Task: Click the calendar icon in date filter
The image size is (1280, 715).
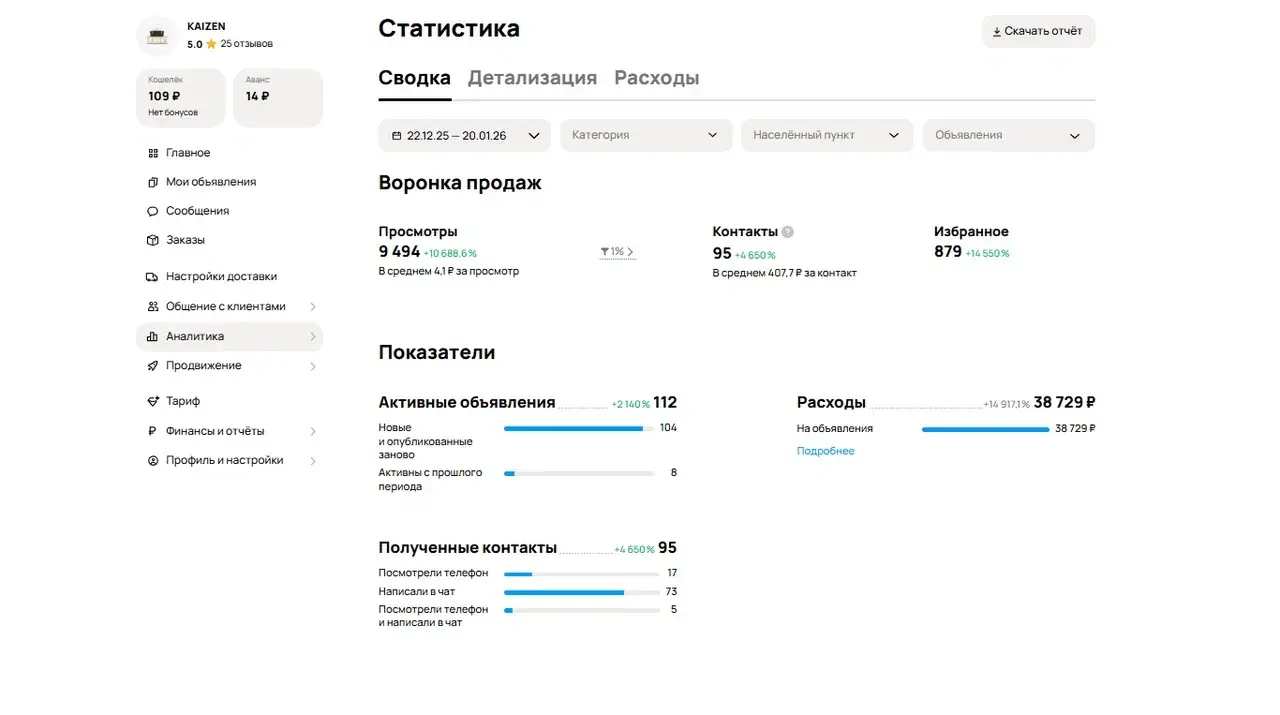Action: 397,136
